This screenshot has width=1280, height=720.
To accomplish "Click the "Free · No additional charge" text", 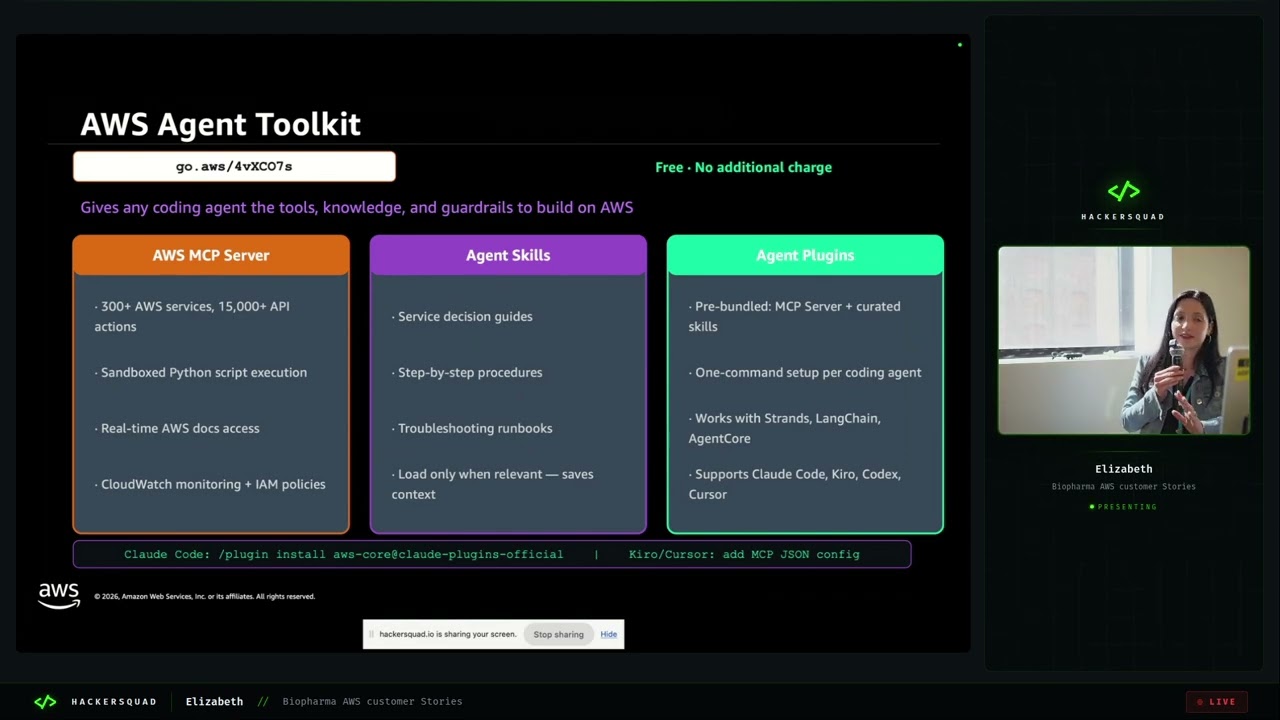I will 743,167.
